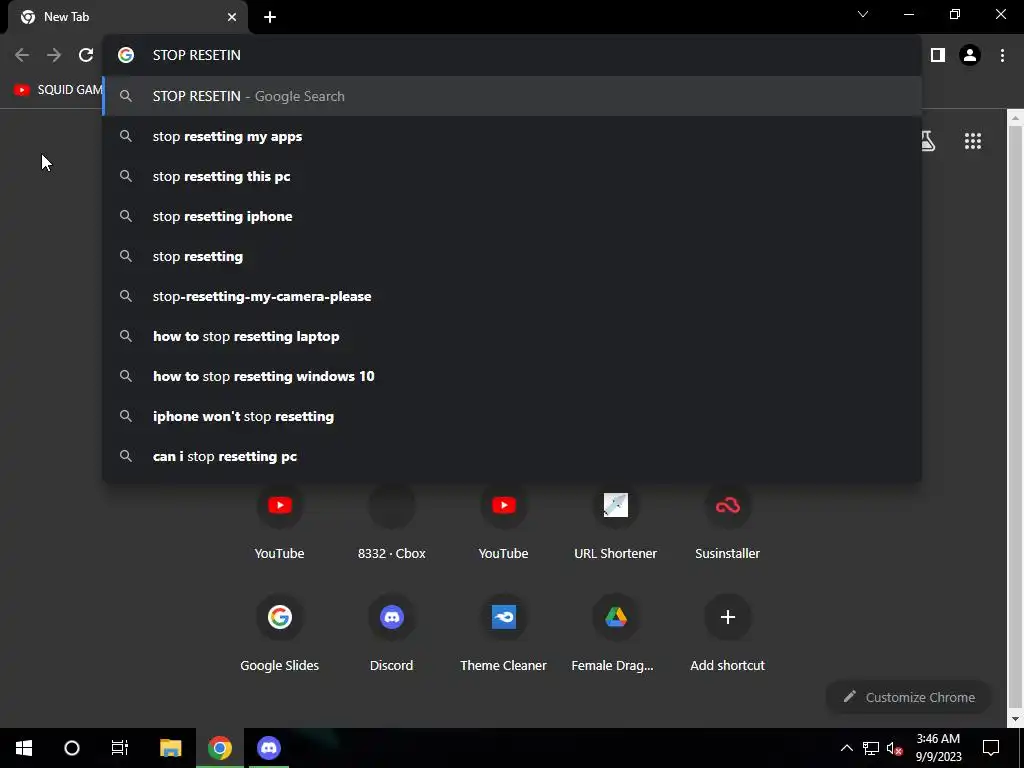The image size is (1024, 768).
Task: Click the muted volume tray icon
Action: [x=894, y=748]
